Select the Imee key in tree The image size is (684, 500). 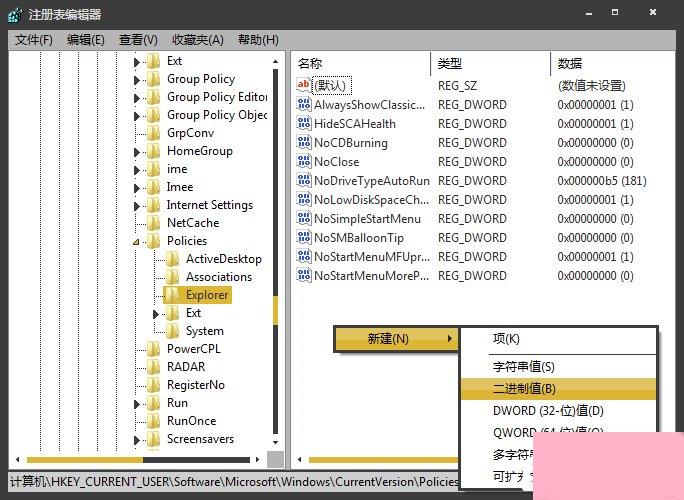[x=180, y=187]
